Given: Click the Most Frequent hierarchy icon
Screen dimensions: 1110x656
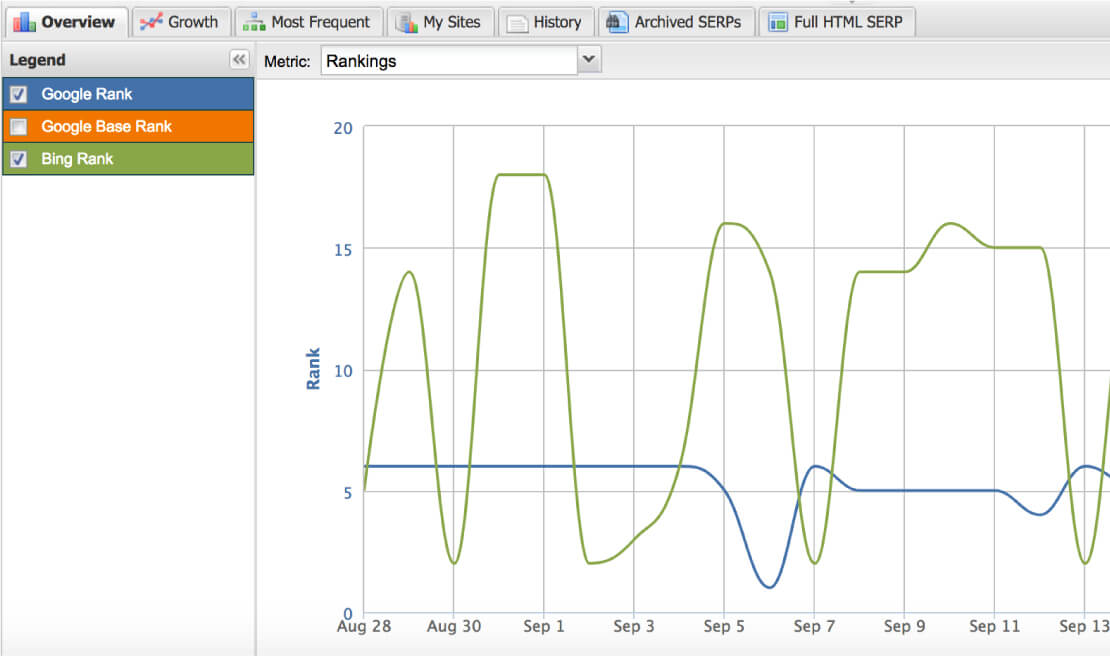Looking at the screenshot, I should (x=254, y=22).
